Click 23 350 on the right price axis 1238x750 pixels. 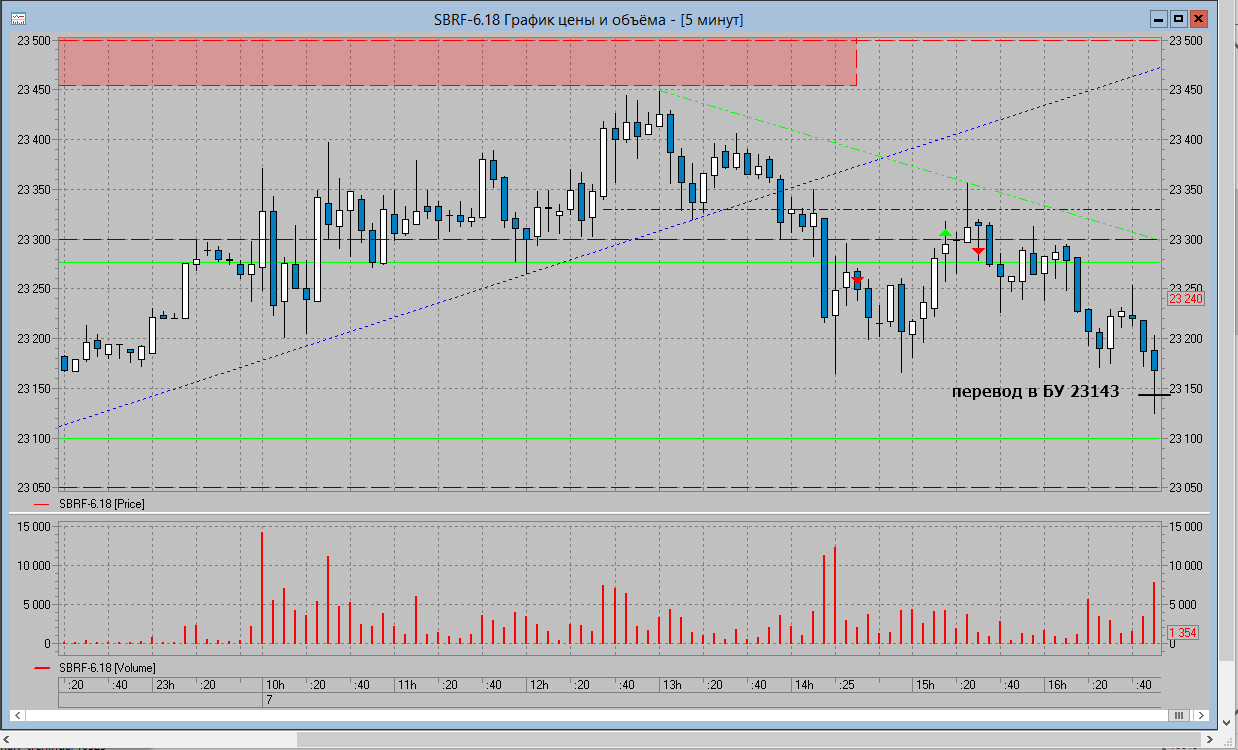pyautogui.click(x=1184, y=190)
